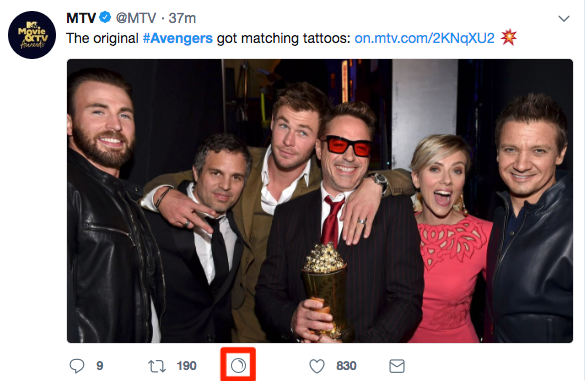Like the tweet with the heart icon
The image size is (585, 381).
317,366
